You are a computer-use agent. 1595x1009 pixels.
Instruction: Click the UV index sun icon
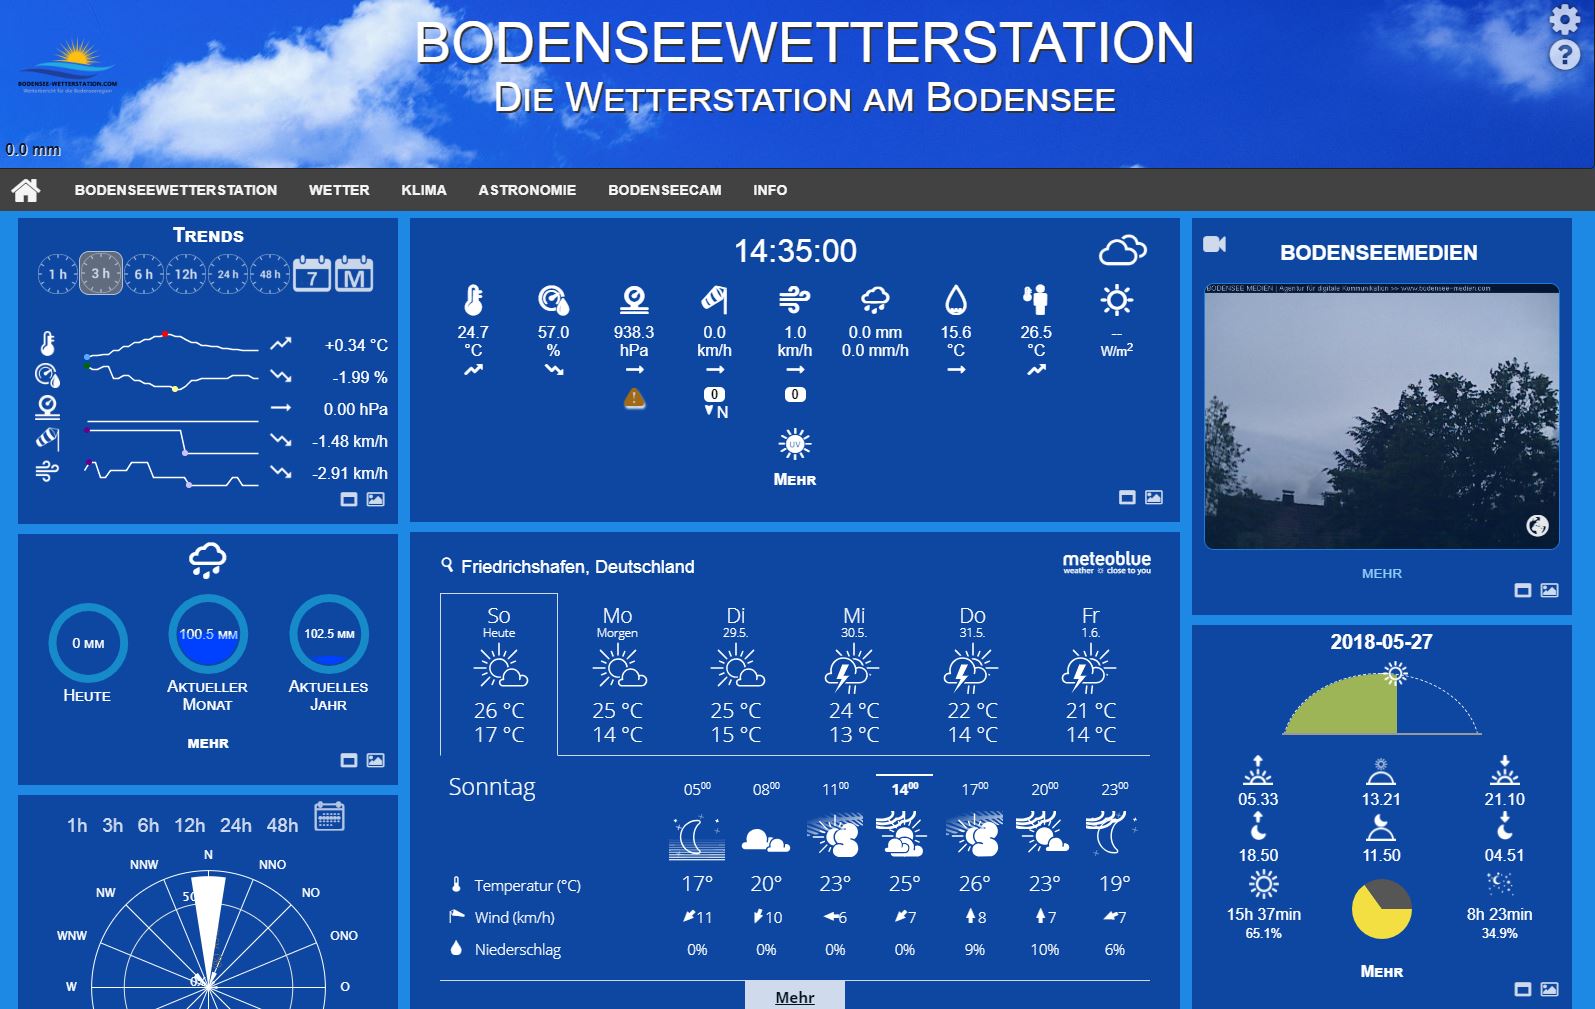click(x=795, y=444)
